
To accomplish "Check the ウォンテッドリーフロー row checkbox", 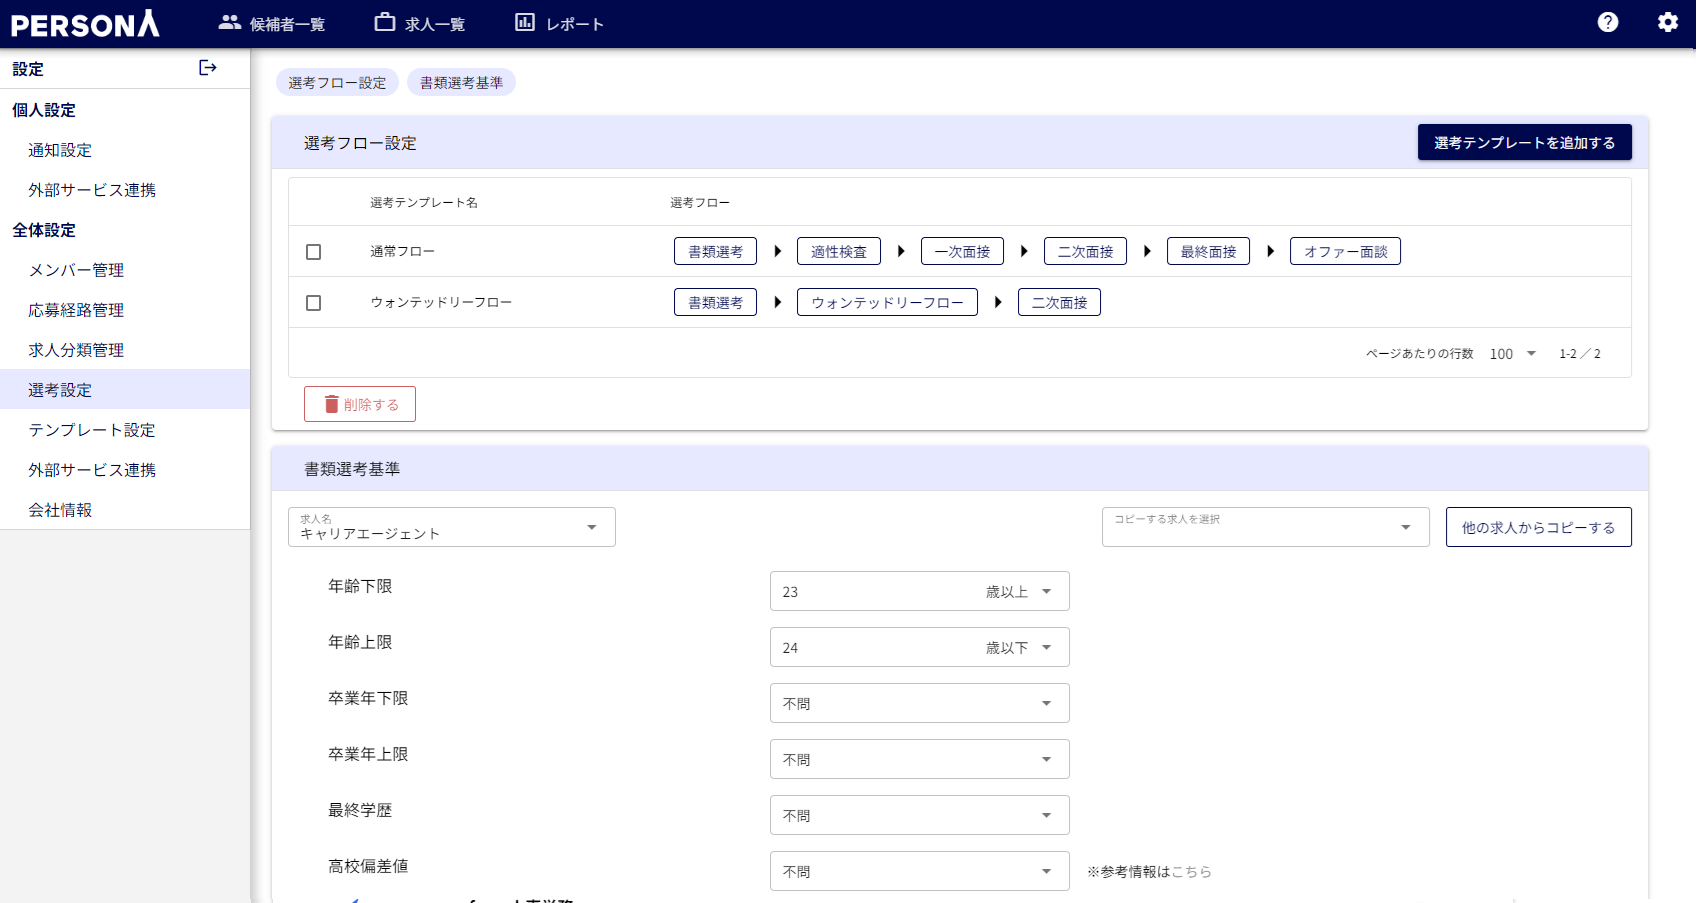I will [313, 303].
